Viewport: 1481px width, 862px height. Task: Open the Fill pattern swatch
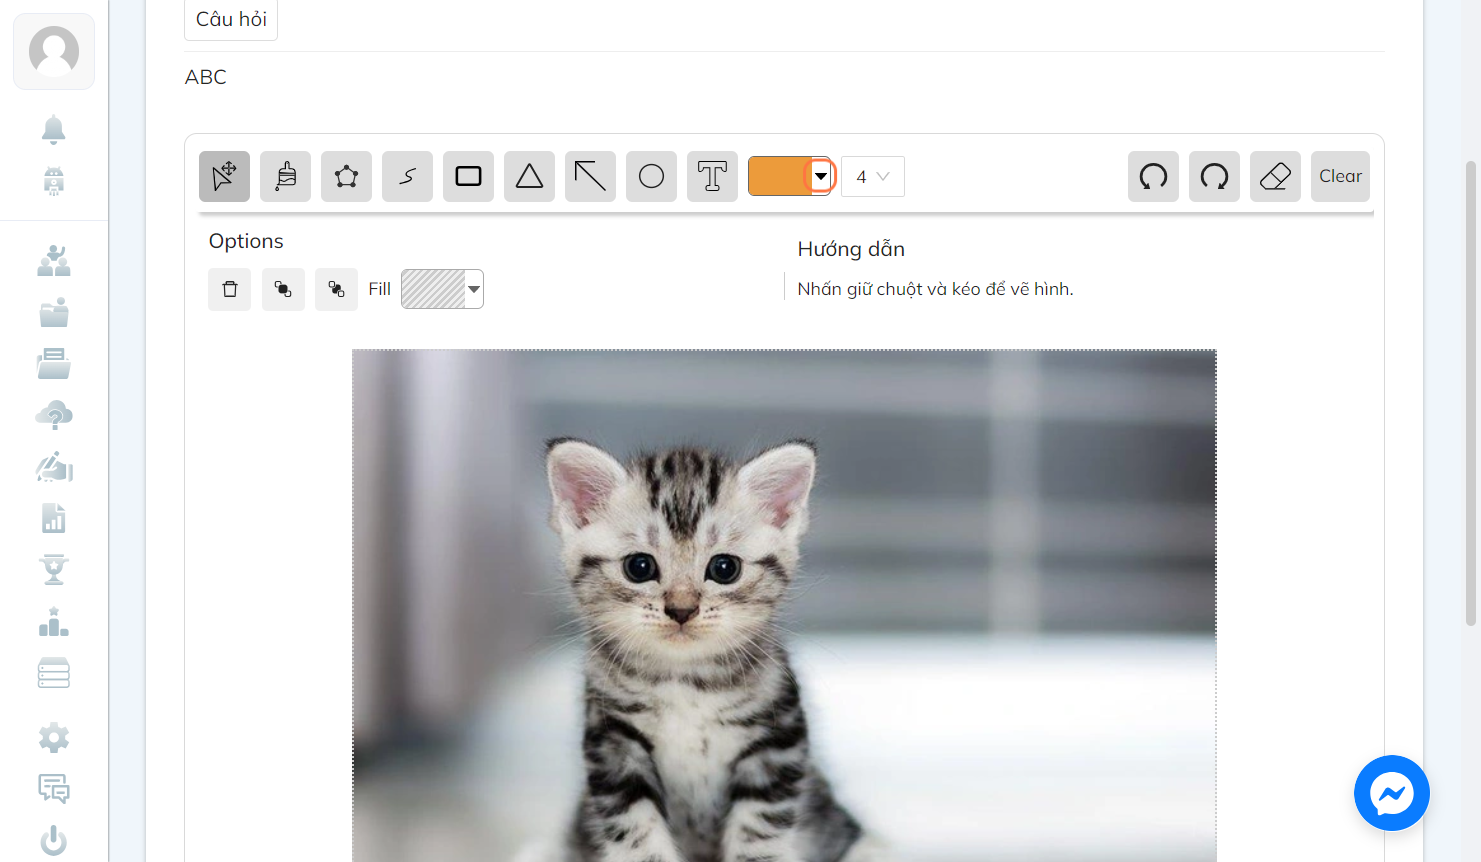pos(433,289)
